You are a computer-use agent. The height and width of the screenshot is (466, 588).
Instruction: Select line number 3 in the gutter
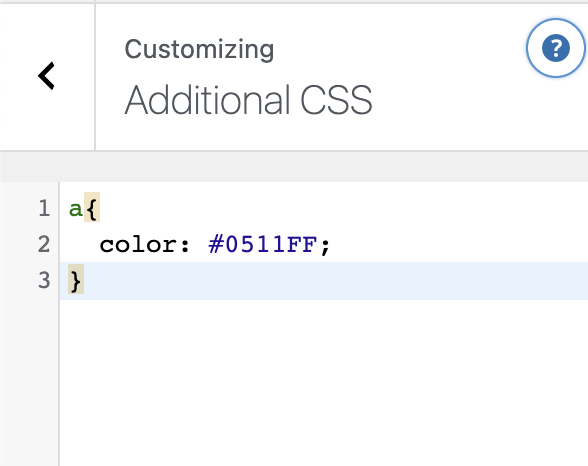tap(44, 280)
